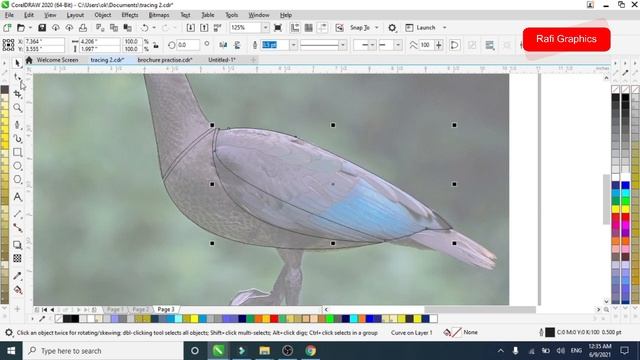
Task: Click the Type here to search box
Action: tap(103, 351)
